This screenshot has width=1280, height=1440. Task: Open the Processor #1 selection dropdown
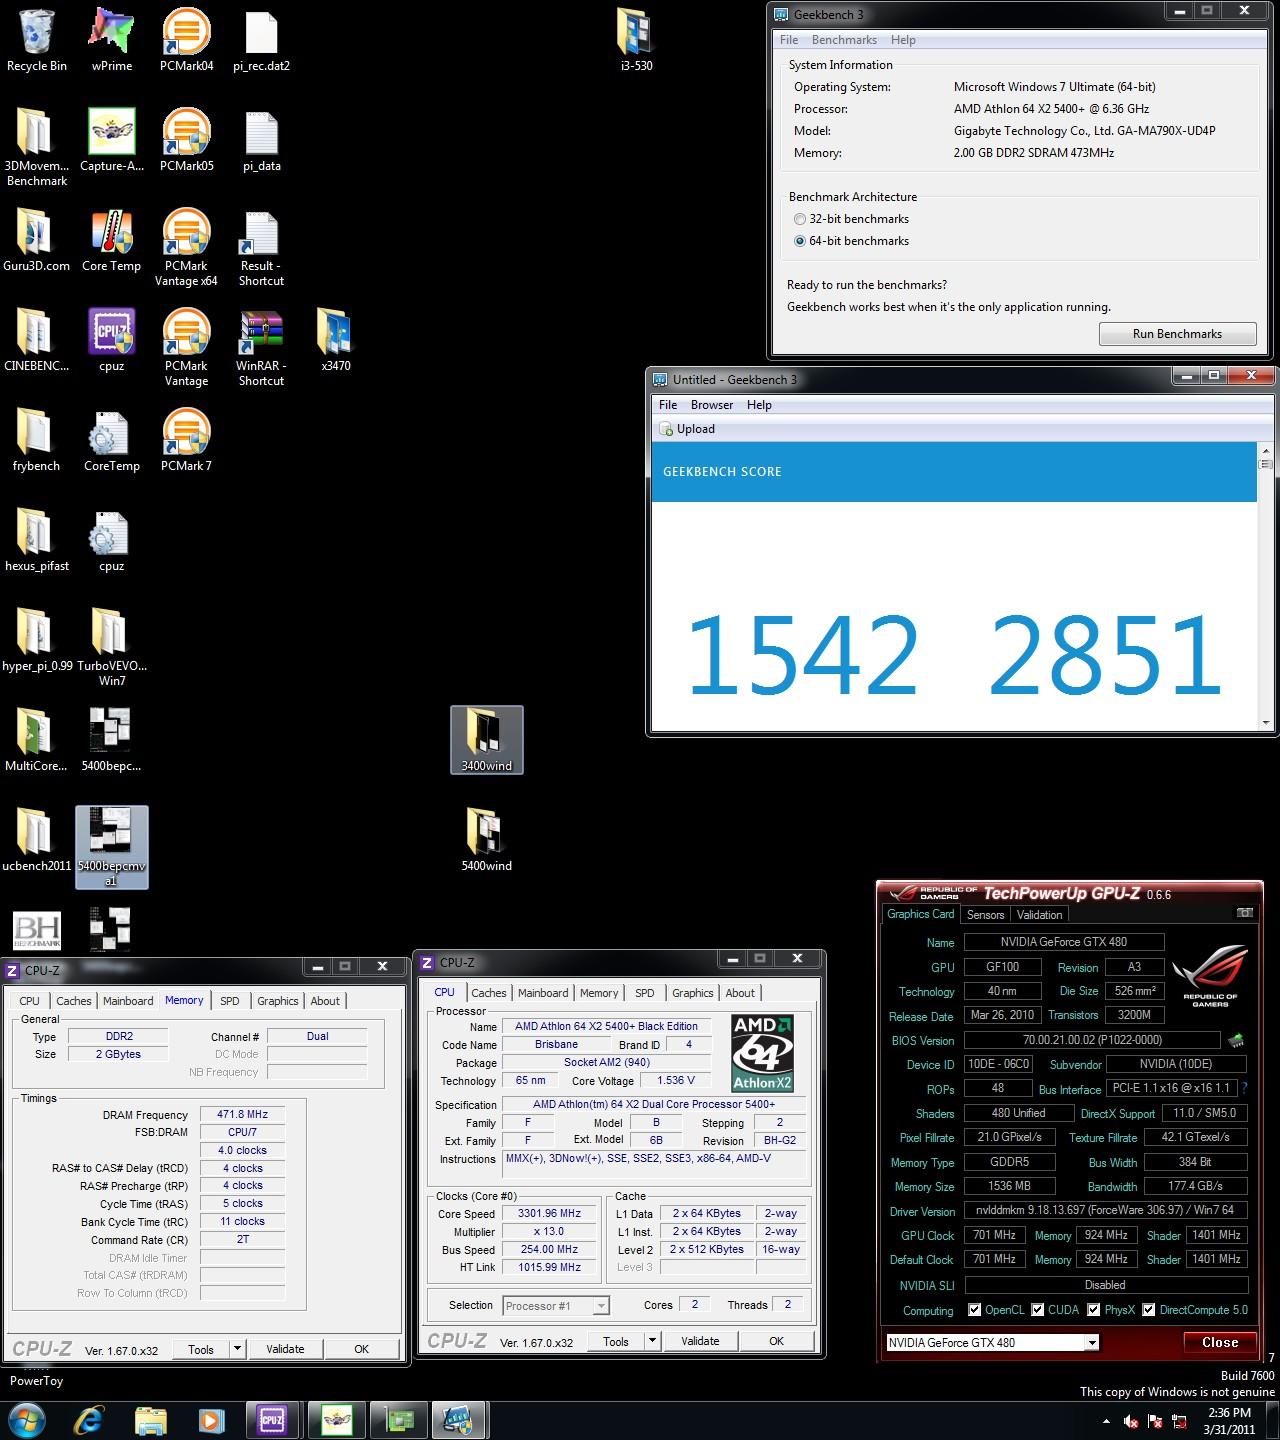tap(556, 1306)
